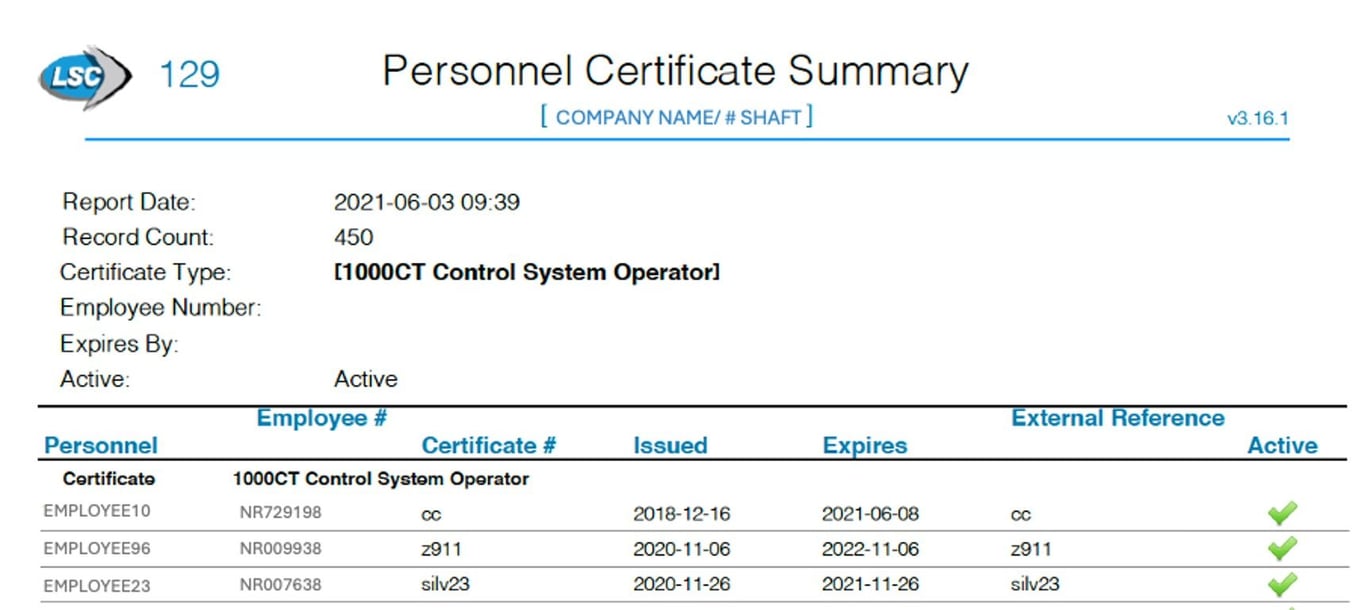1366x610 pixels.
Task: Click certificate number silv23
Action: pos(445,584)
